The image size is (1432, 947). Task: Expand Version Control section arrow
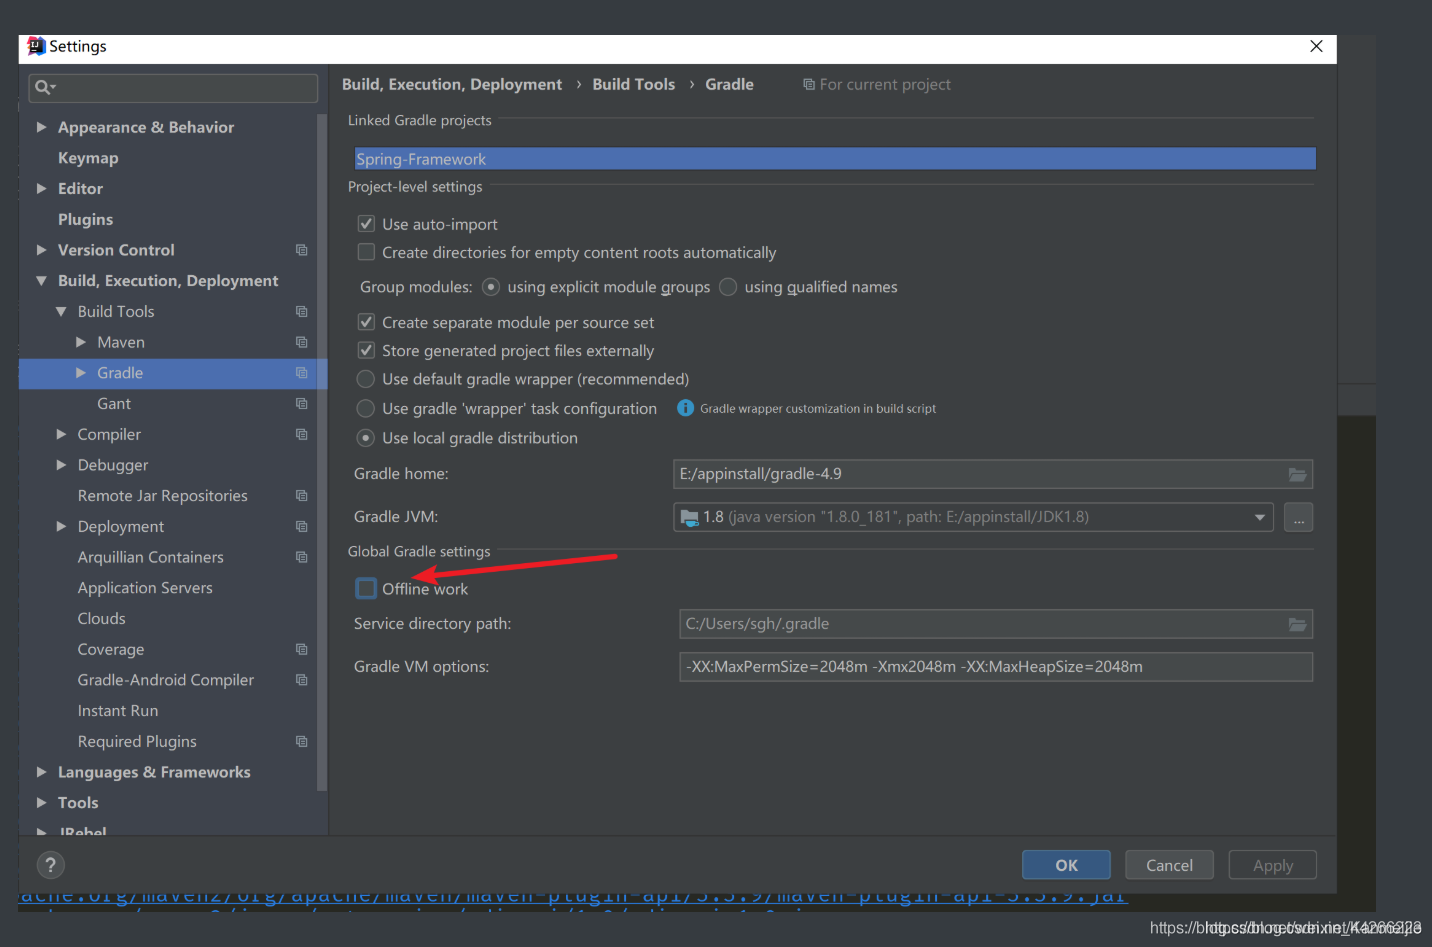coord(42,250)
